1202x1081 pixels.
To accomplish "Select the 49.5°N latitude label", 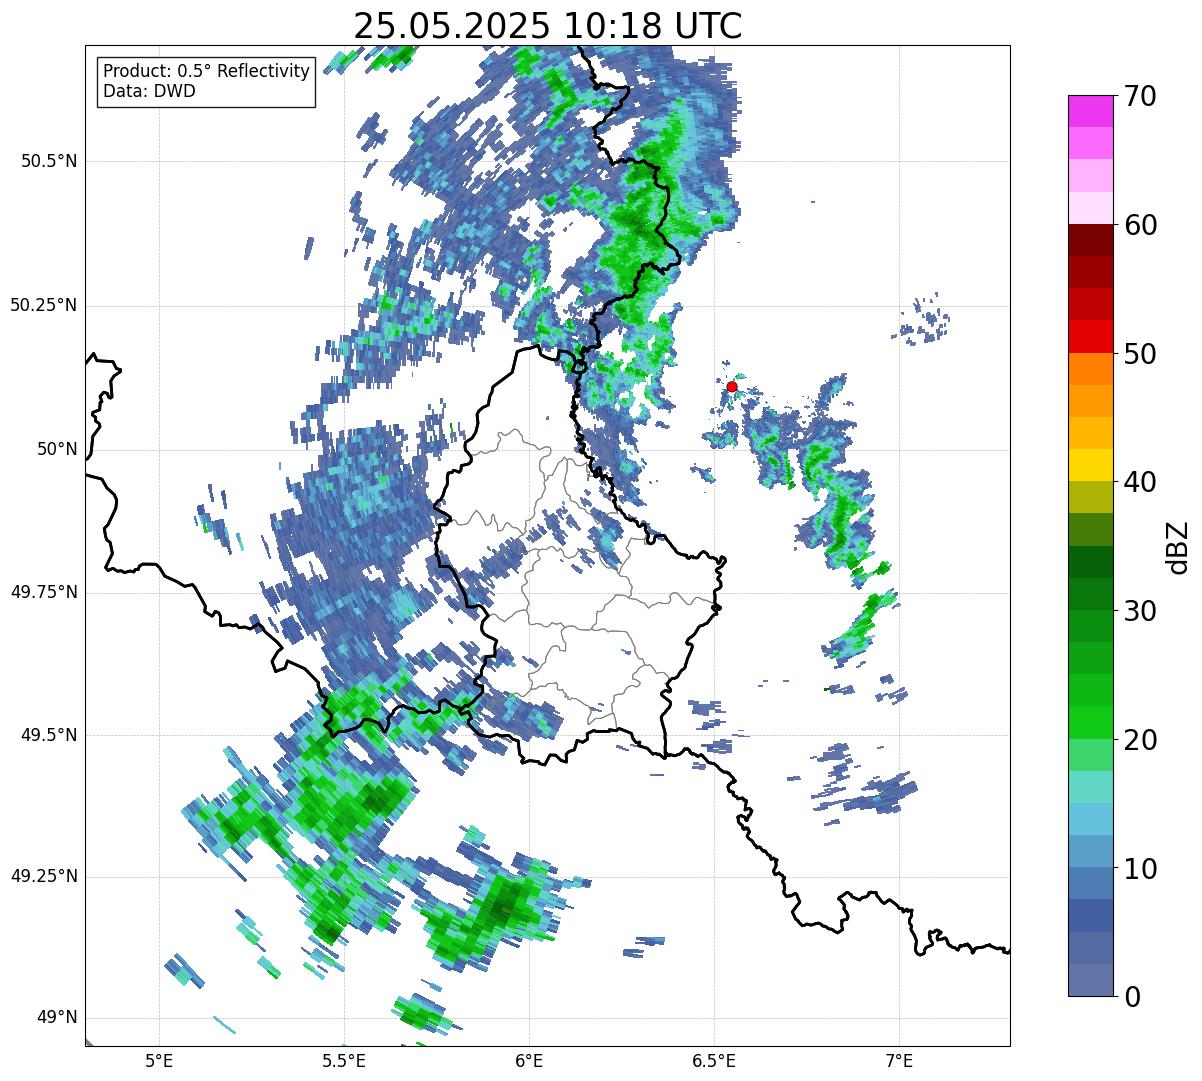I will 49,735.
